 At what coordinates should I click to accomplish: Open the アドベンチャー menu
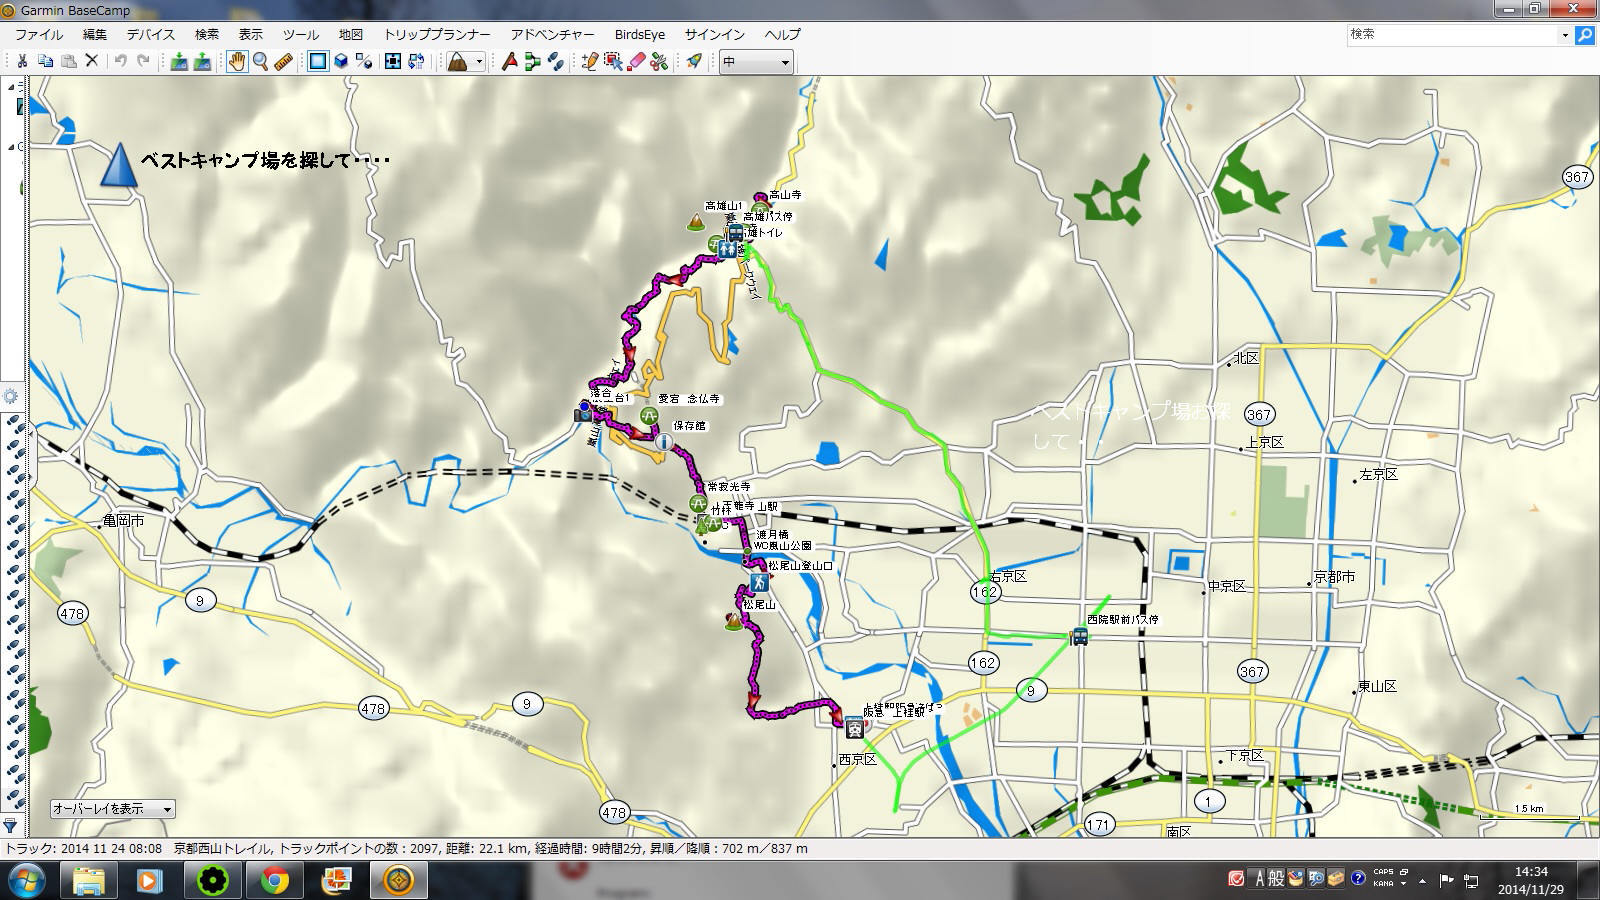coord(552,34)
